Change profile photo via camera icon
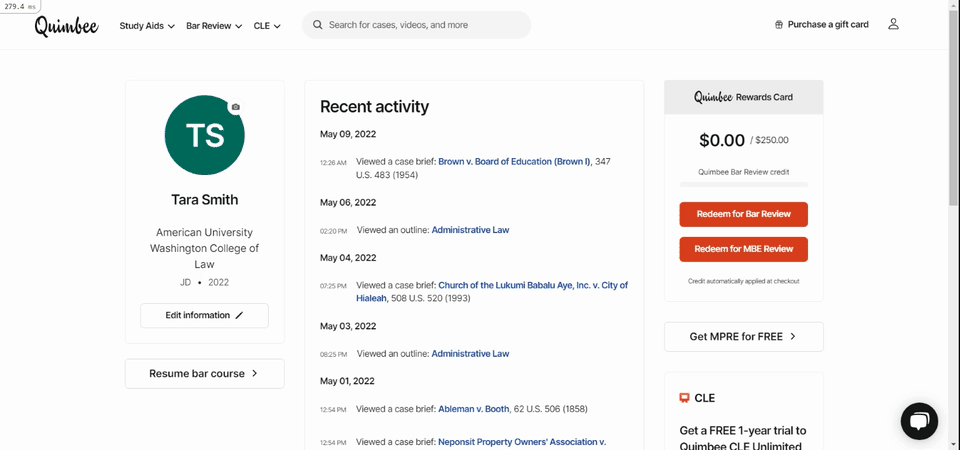The height and width of the screenshot is (450, 960). [236, 107]
